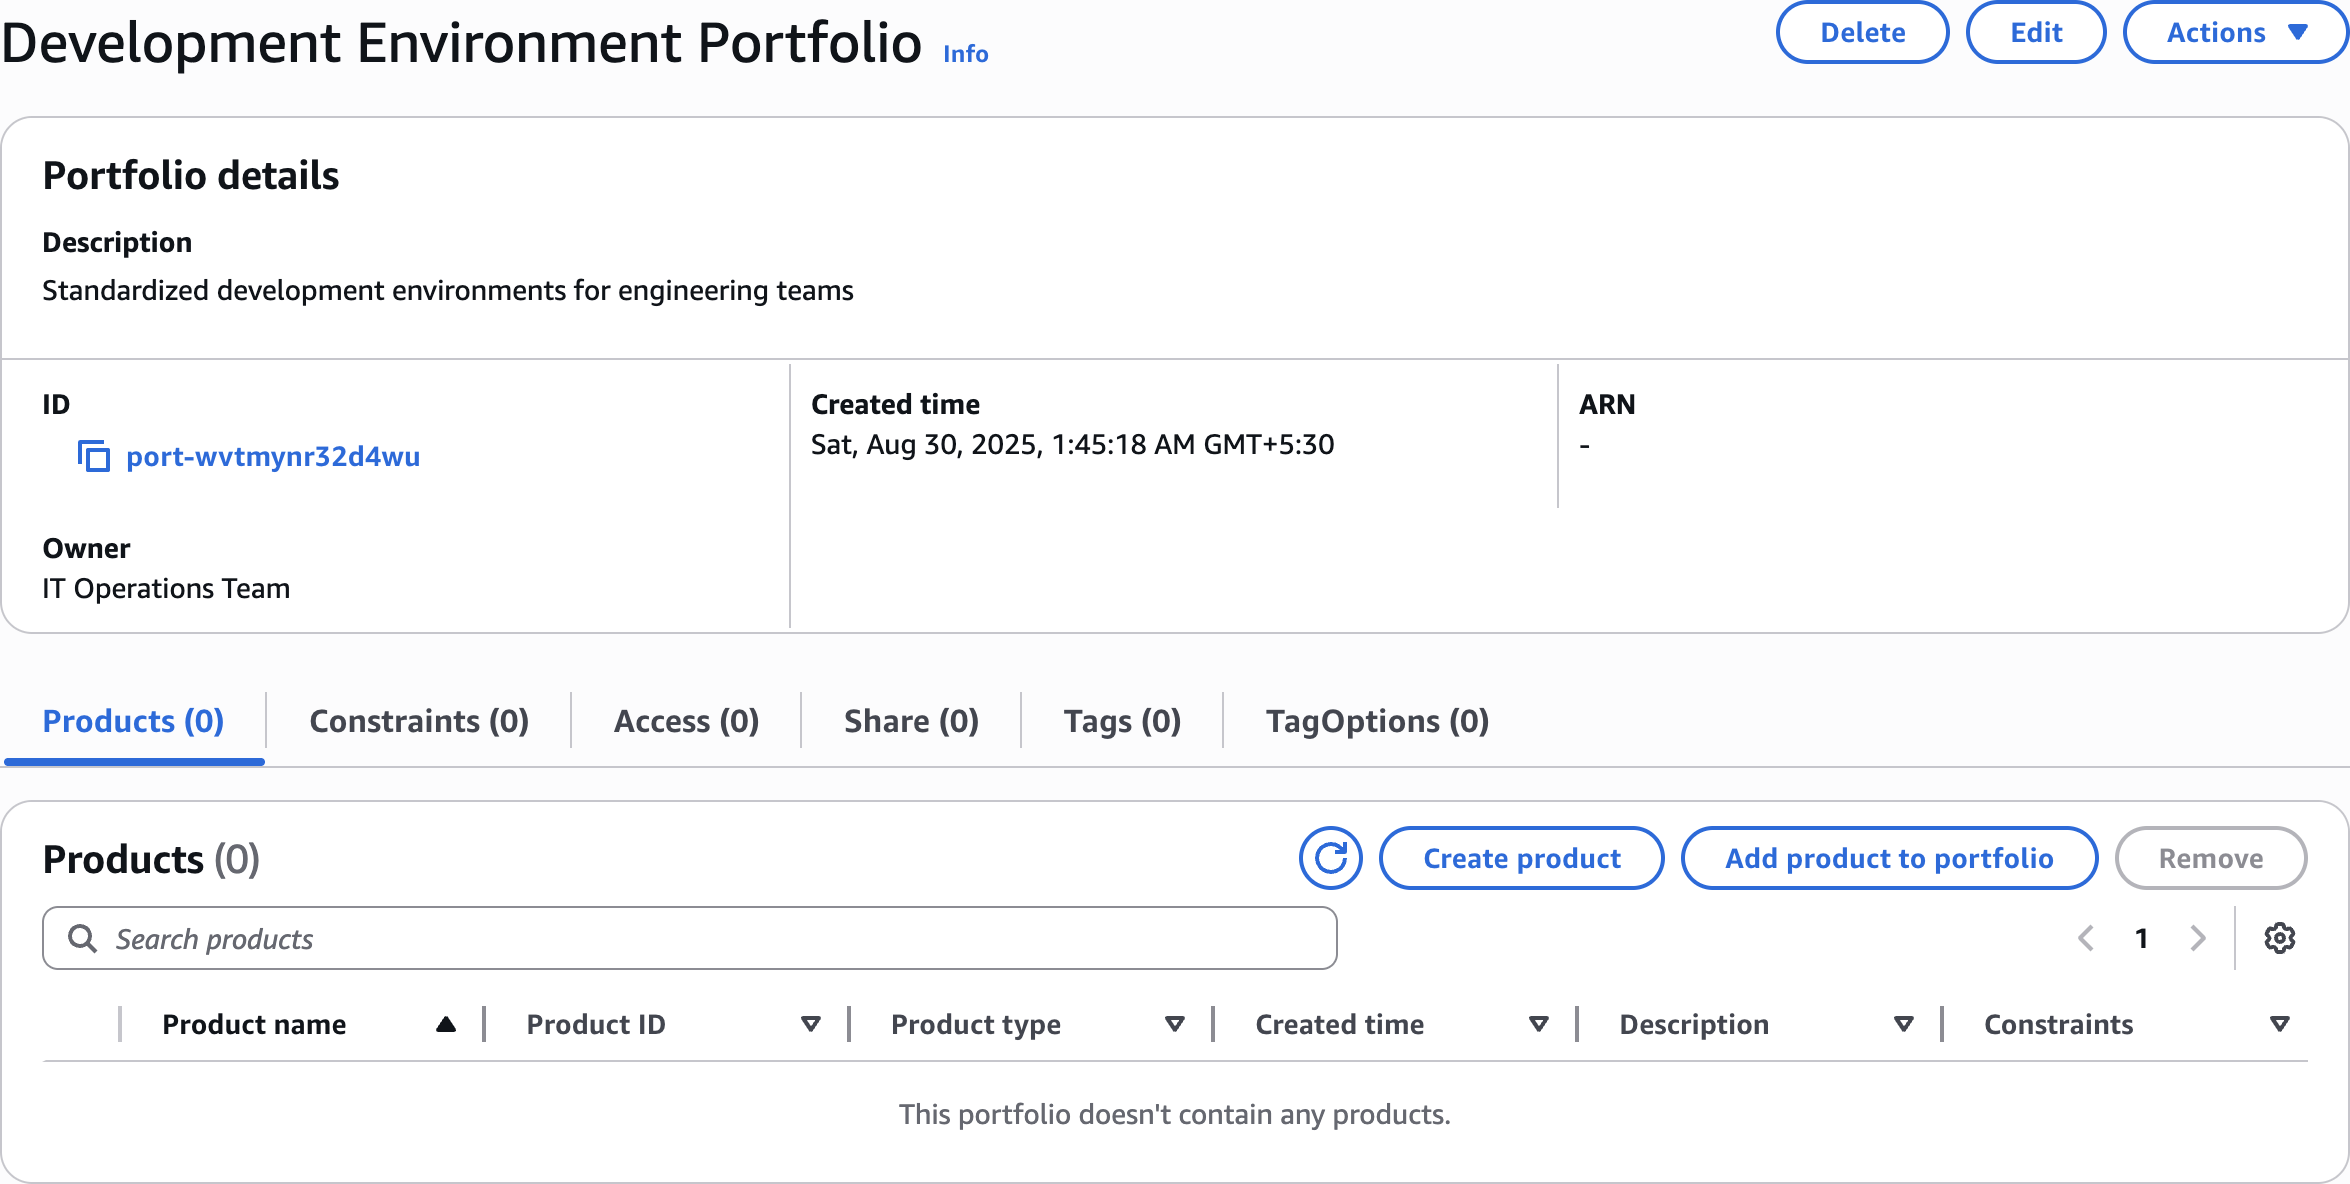Open the Access (0) tab
The width and height of the screenshot is (2350, 1184).
point(686,721)
